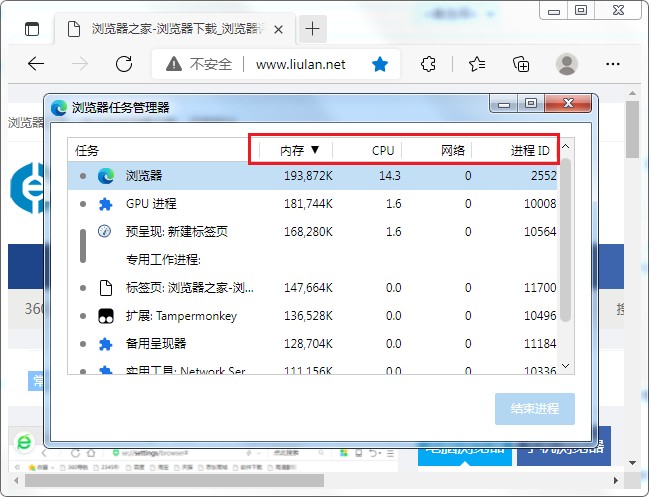Screen dimensions: 649x497
Task: Click the page vertical scrollbar thumb
Action: tap(632, 129)
